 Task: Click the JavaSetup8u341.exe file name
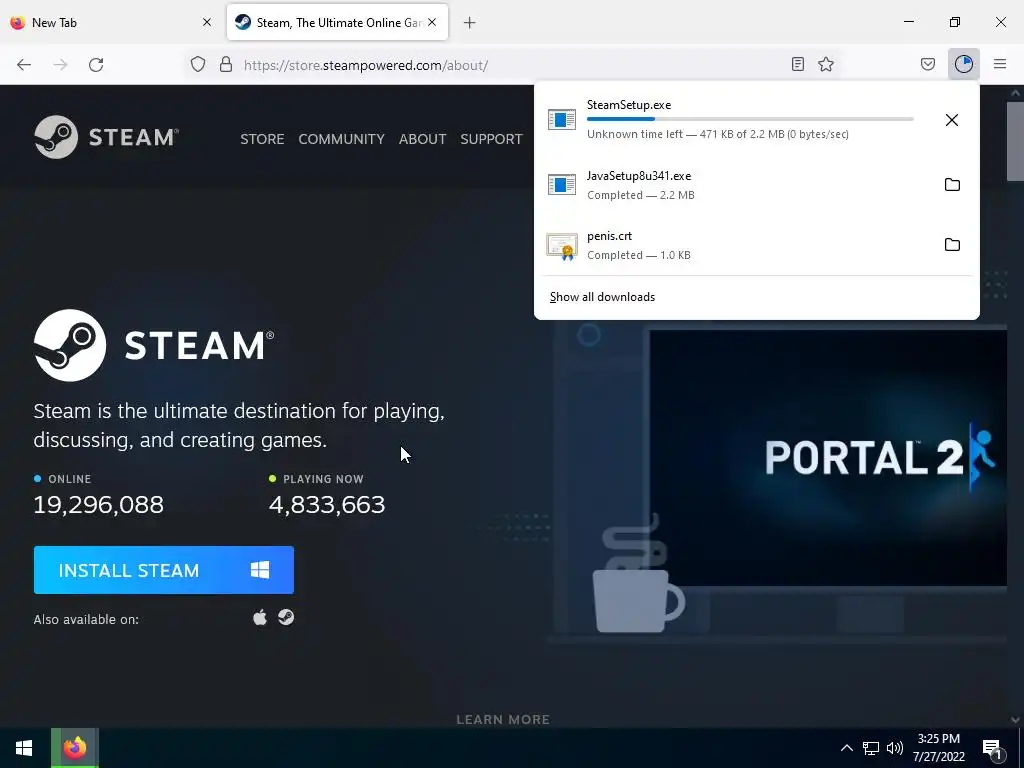coord(639,176)
